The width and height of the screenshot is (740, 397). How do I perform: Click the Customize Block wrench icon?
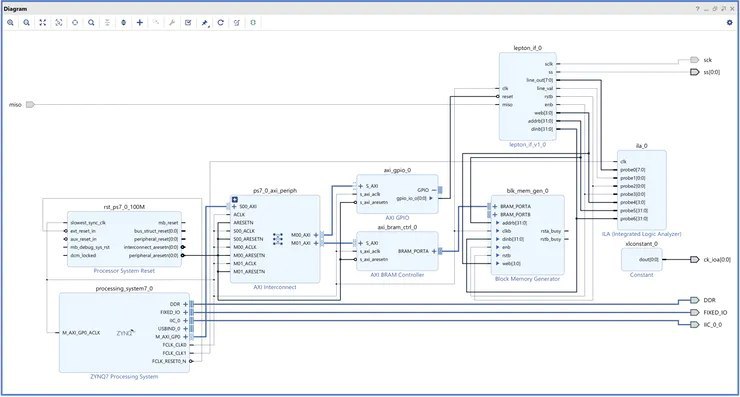pos(172,23)
